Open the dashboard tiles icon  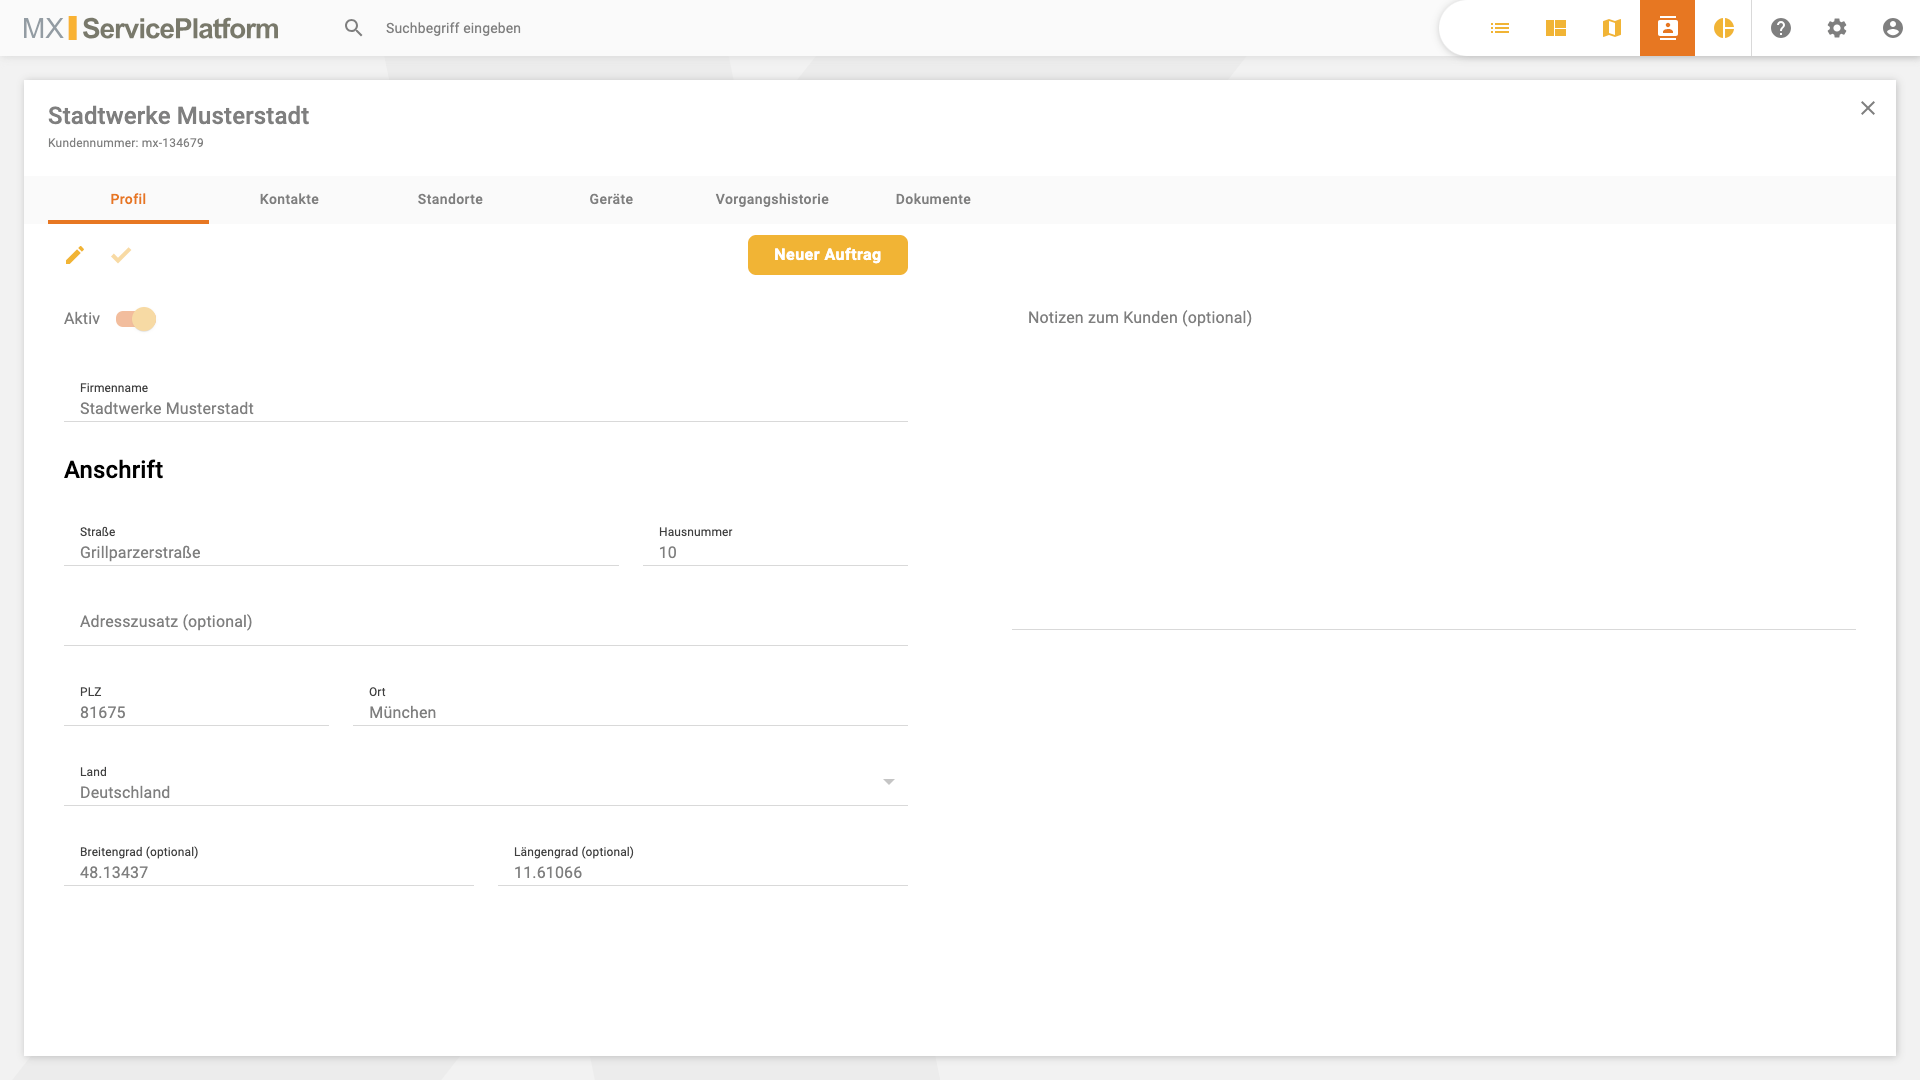(x=1556, y=28)
